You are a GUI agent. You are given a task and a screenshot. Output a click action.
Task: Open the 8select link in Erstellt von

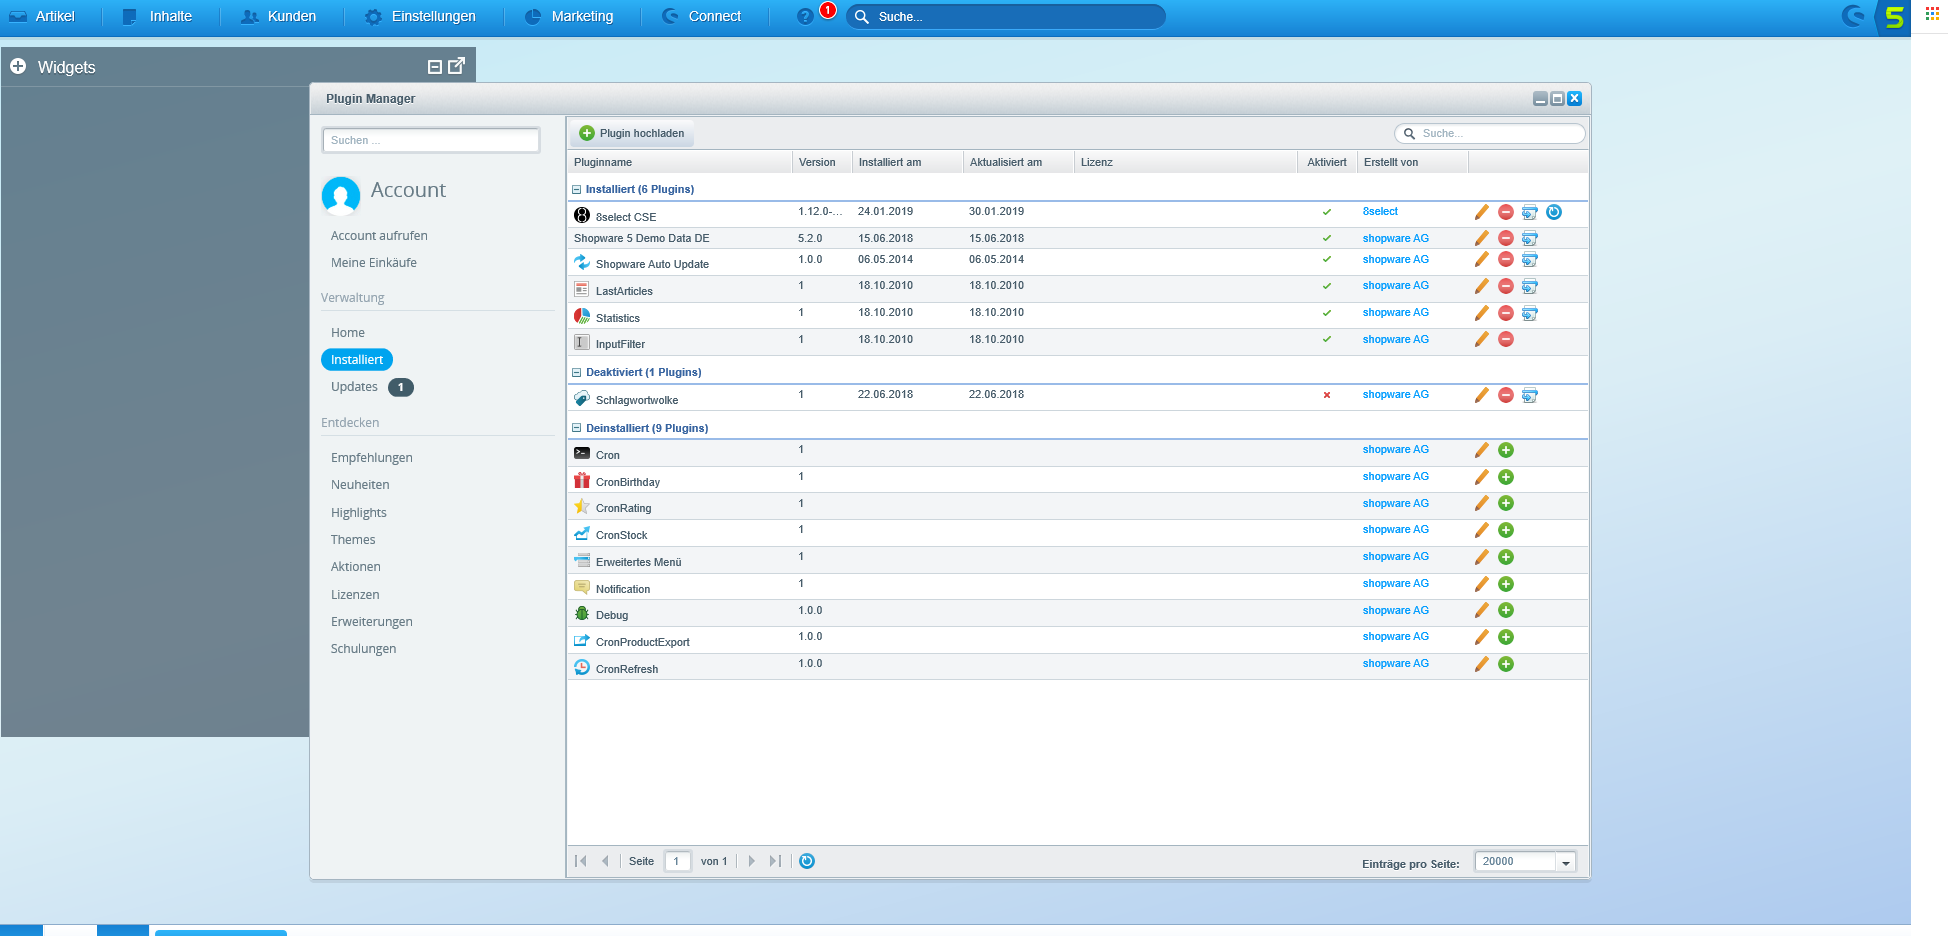(x=1380, y=212)
